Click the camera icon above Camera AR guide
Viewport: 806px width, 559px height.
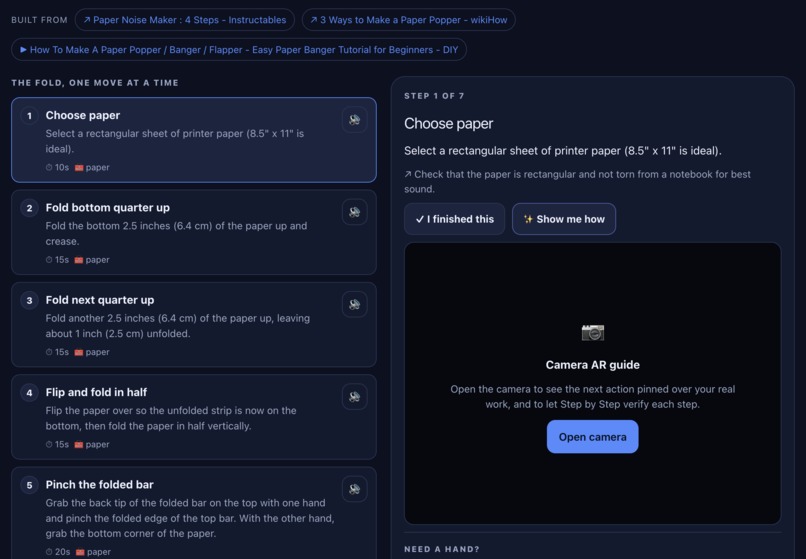pos(593,333)
